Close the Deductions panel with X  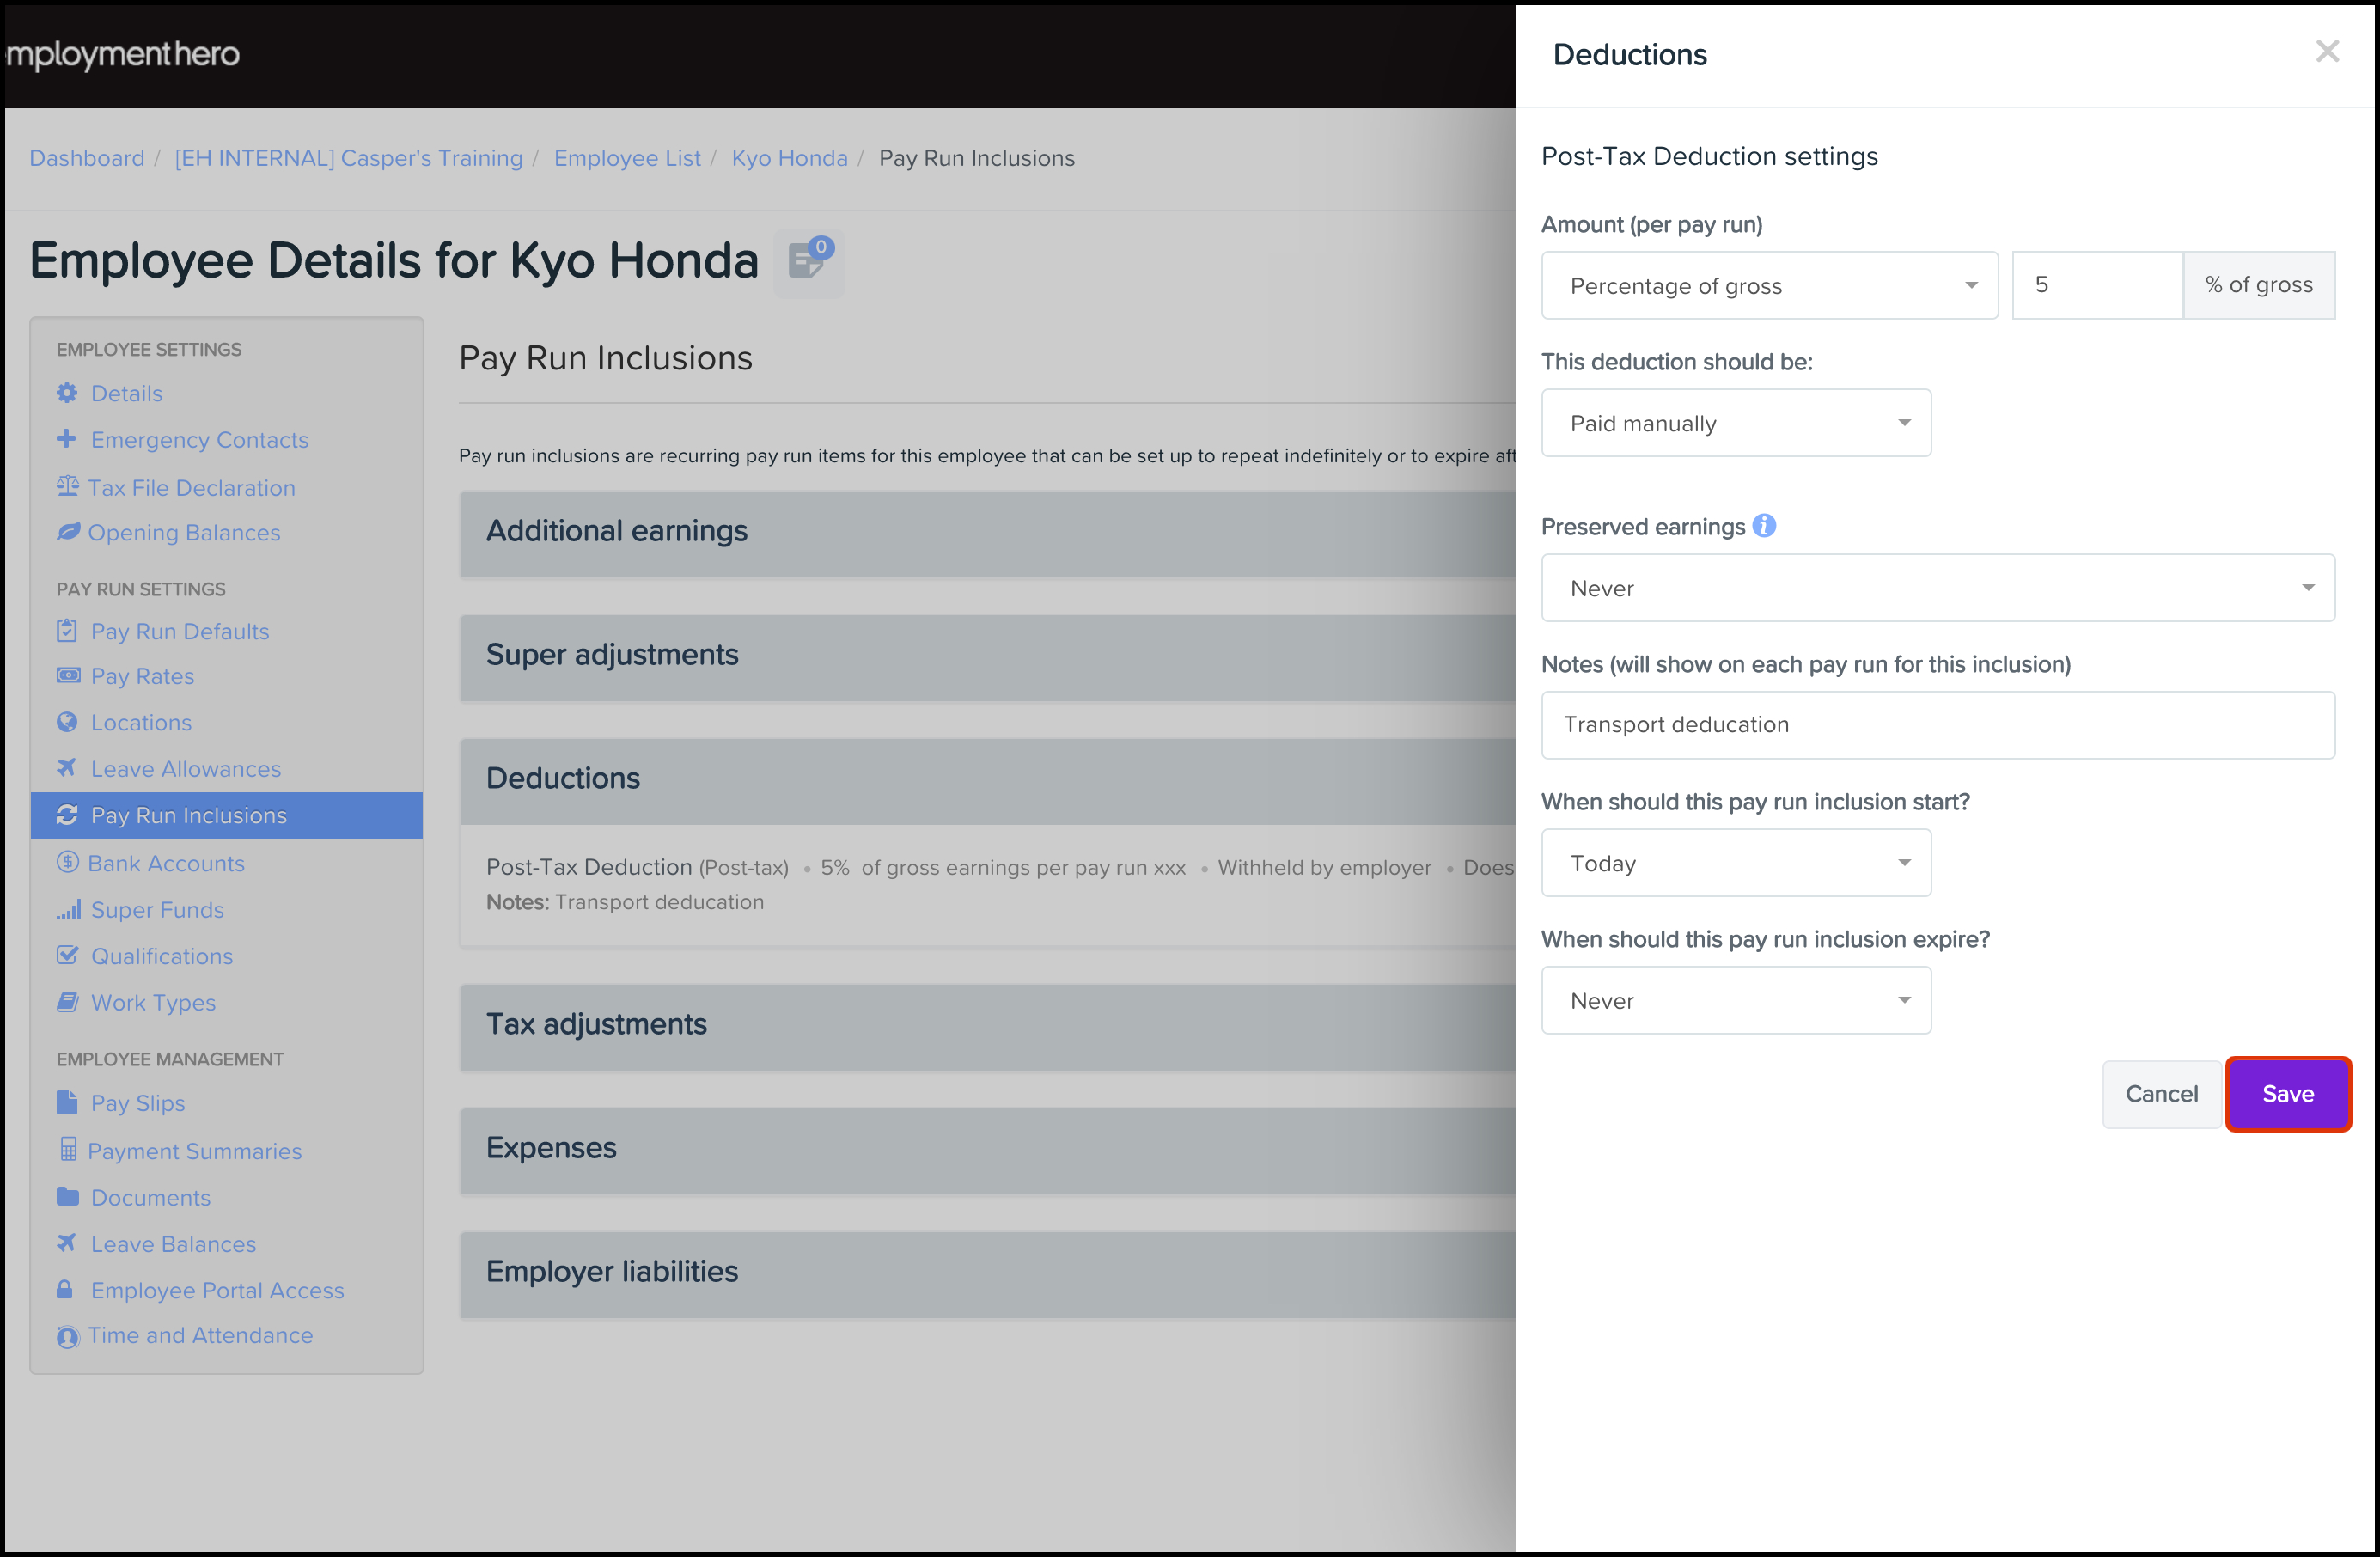pos(2327,52)
